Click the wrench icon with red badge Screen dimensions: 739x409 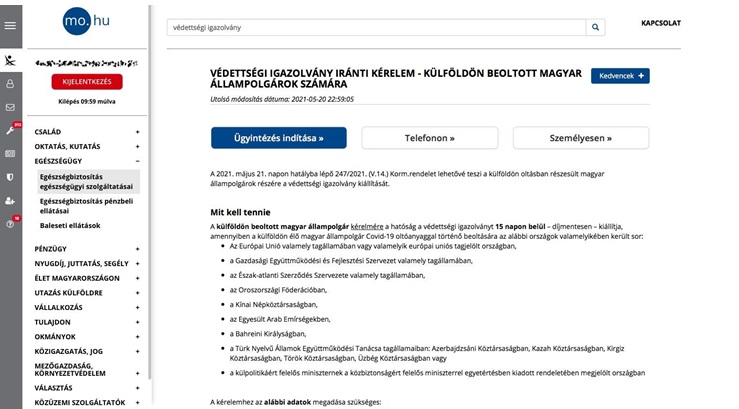(11, 130)
